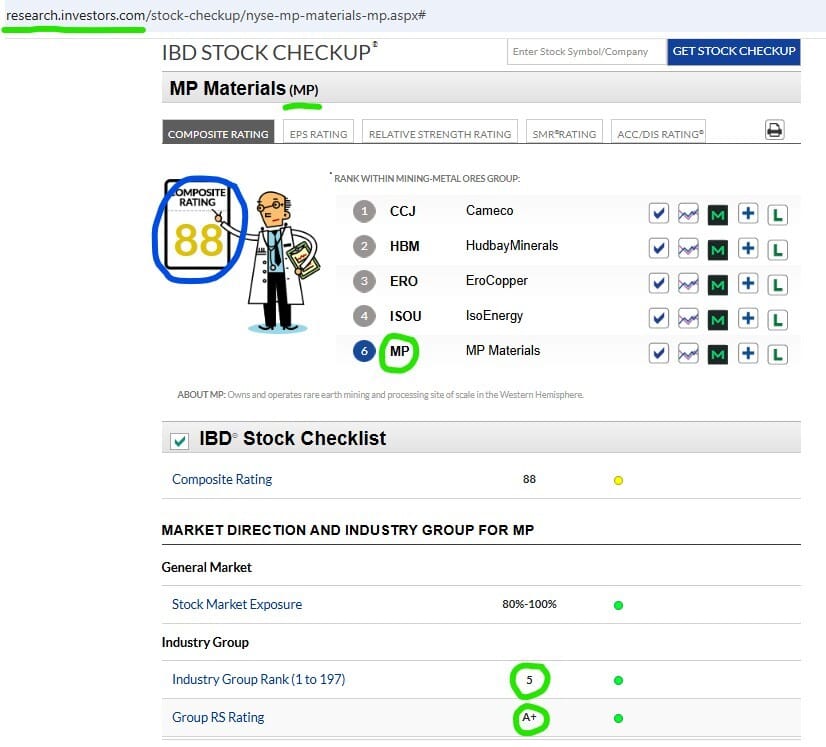
Task: Click the Leaderboard L icon for Cameco
Action: (778, 214)
